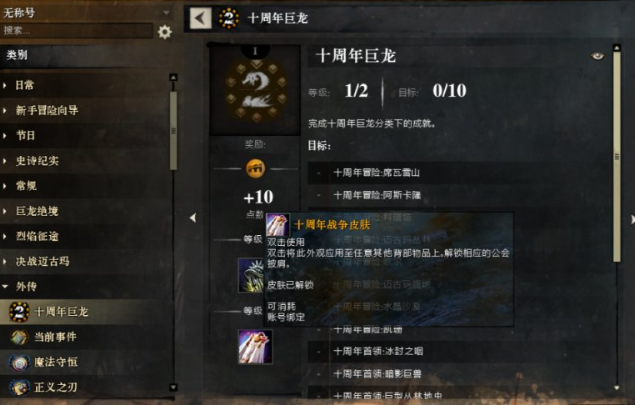Click the 十周年战争皮肤 reward item icon
This screenshot has width=635, height=405.
click(x=255, y=347)
